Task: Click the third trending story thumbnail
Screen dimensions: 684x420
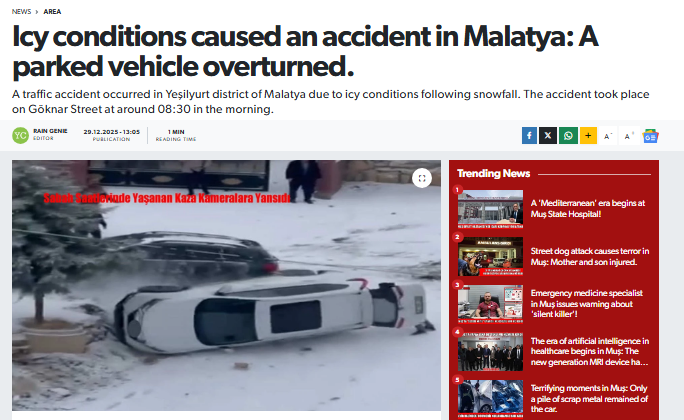Action: [490, 304]
